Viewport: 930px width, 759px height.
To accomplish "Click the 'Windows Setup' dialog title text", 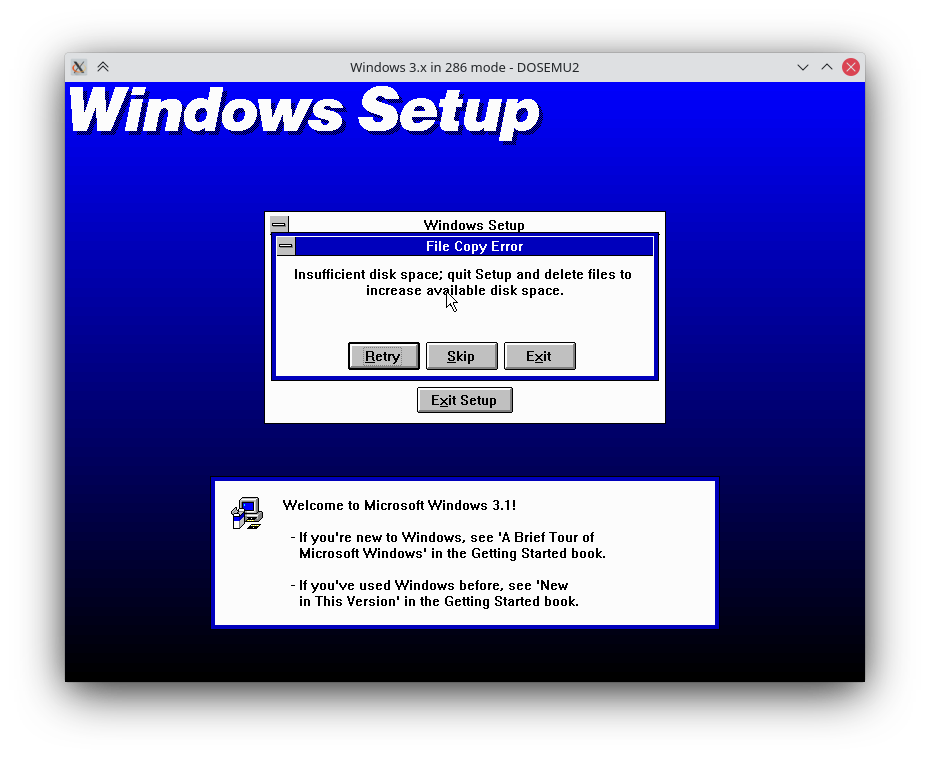I will click(474, 225).
